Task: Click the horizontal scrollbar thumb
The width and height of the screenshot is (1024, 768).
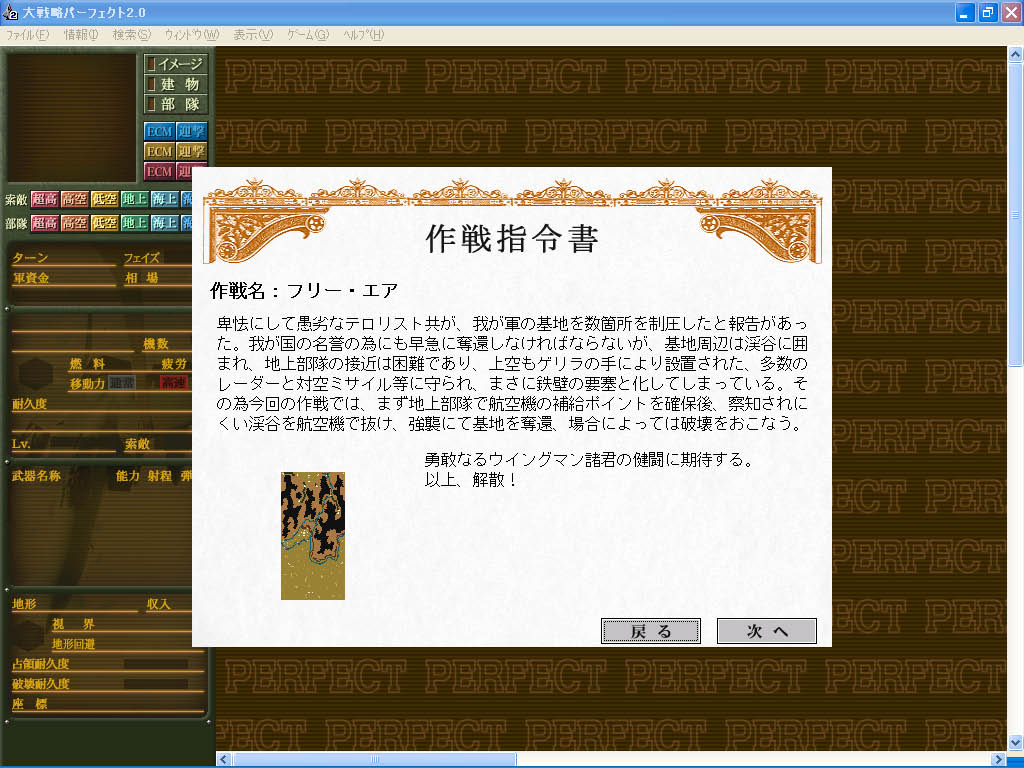Action: point(375,760)
